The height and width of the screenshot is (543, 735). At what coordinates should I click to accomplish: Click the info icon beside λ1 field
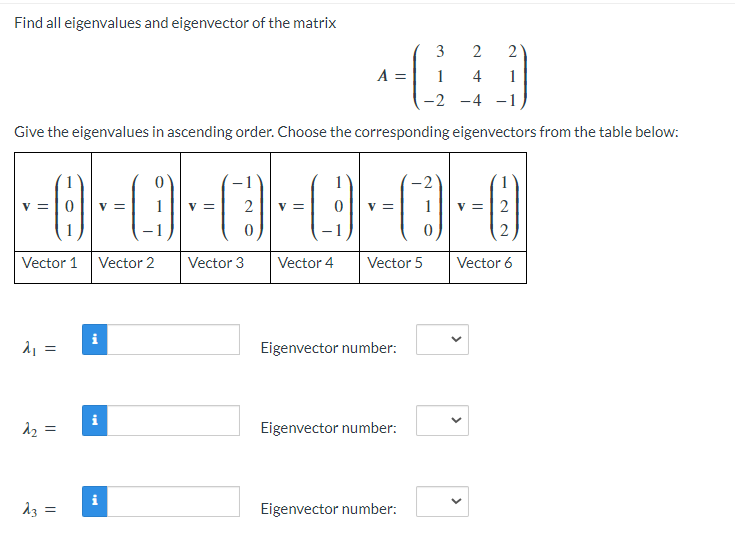(95, 339)
